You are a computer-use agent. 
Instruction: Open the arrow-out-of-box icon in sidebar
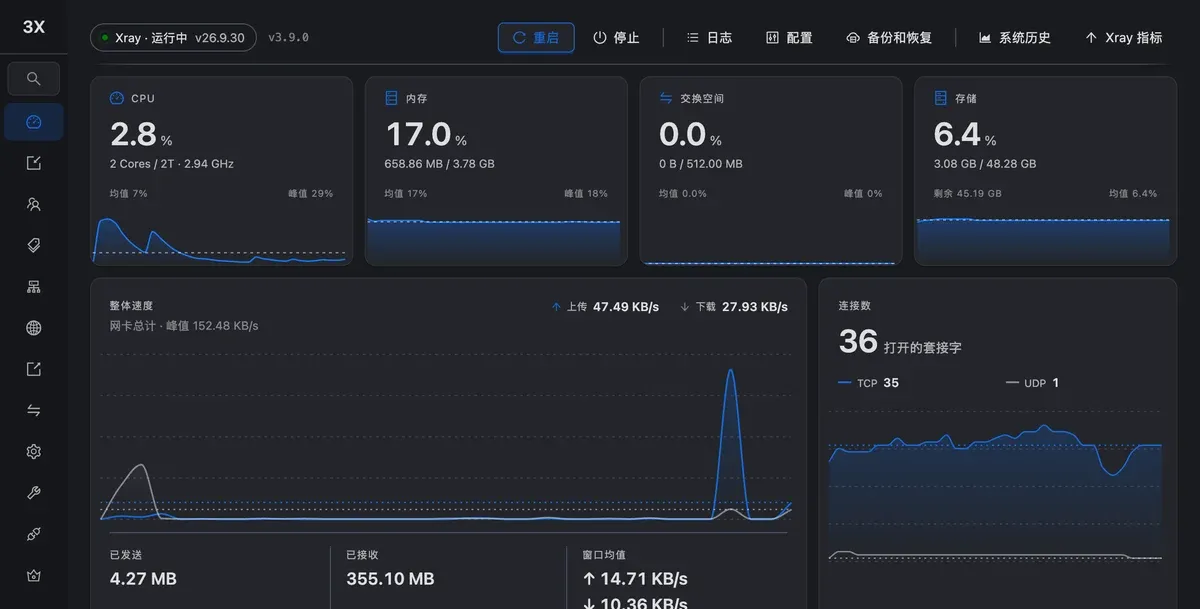34,369
